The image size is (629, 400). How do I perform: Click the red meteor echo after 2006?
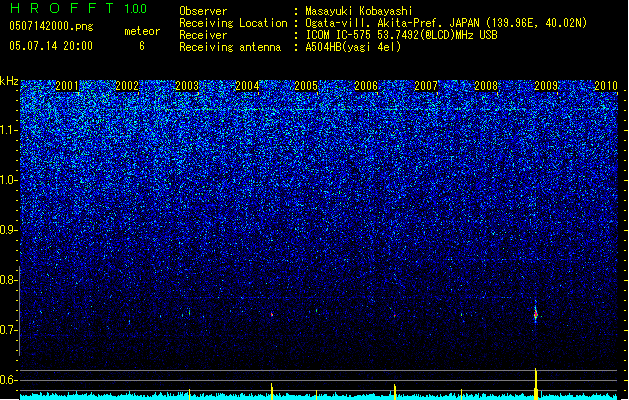point(395,316)
